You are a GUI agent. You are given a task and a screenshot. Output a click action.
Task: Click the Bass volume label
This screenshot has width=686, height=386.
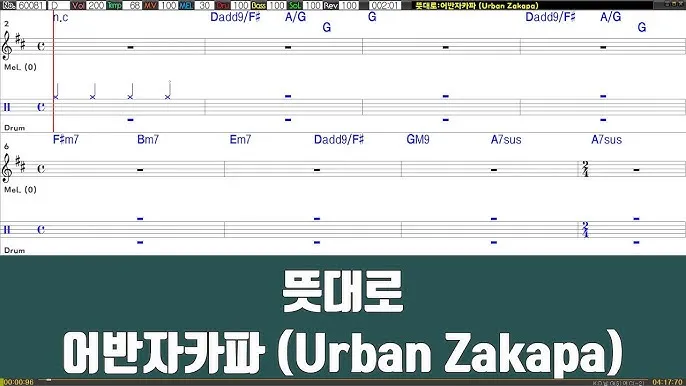258,5
